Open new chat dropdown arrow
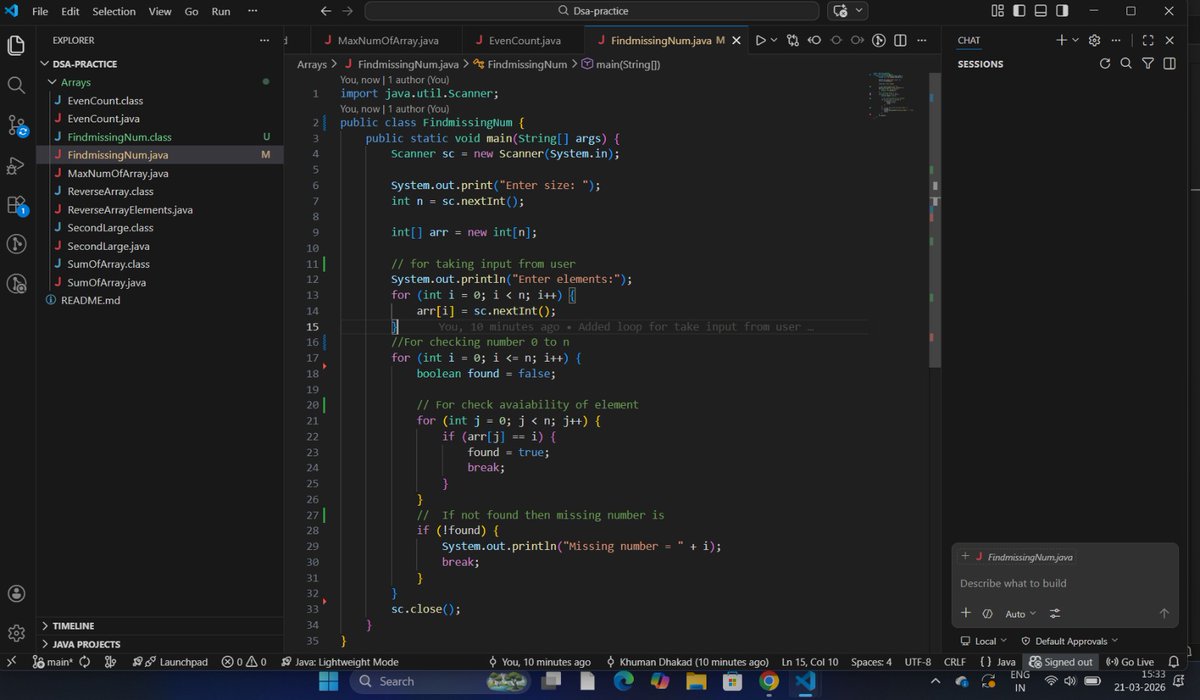 pos(1076,40)
